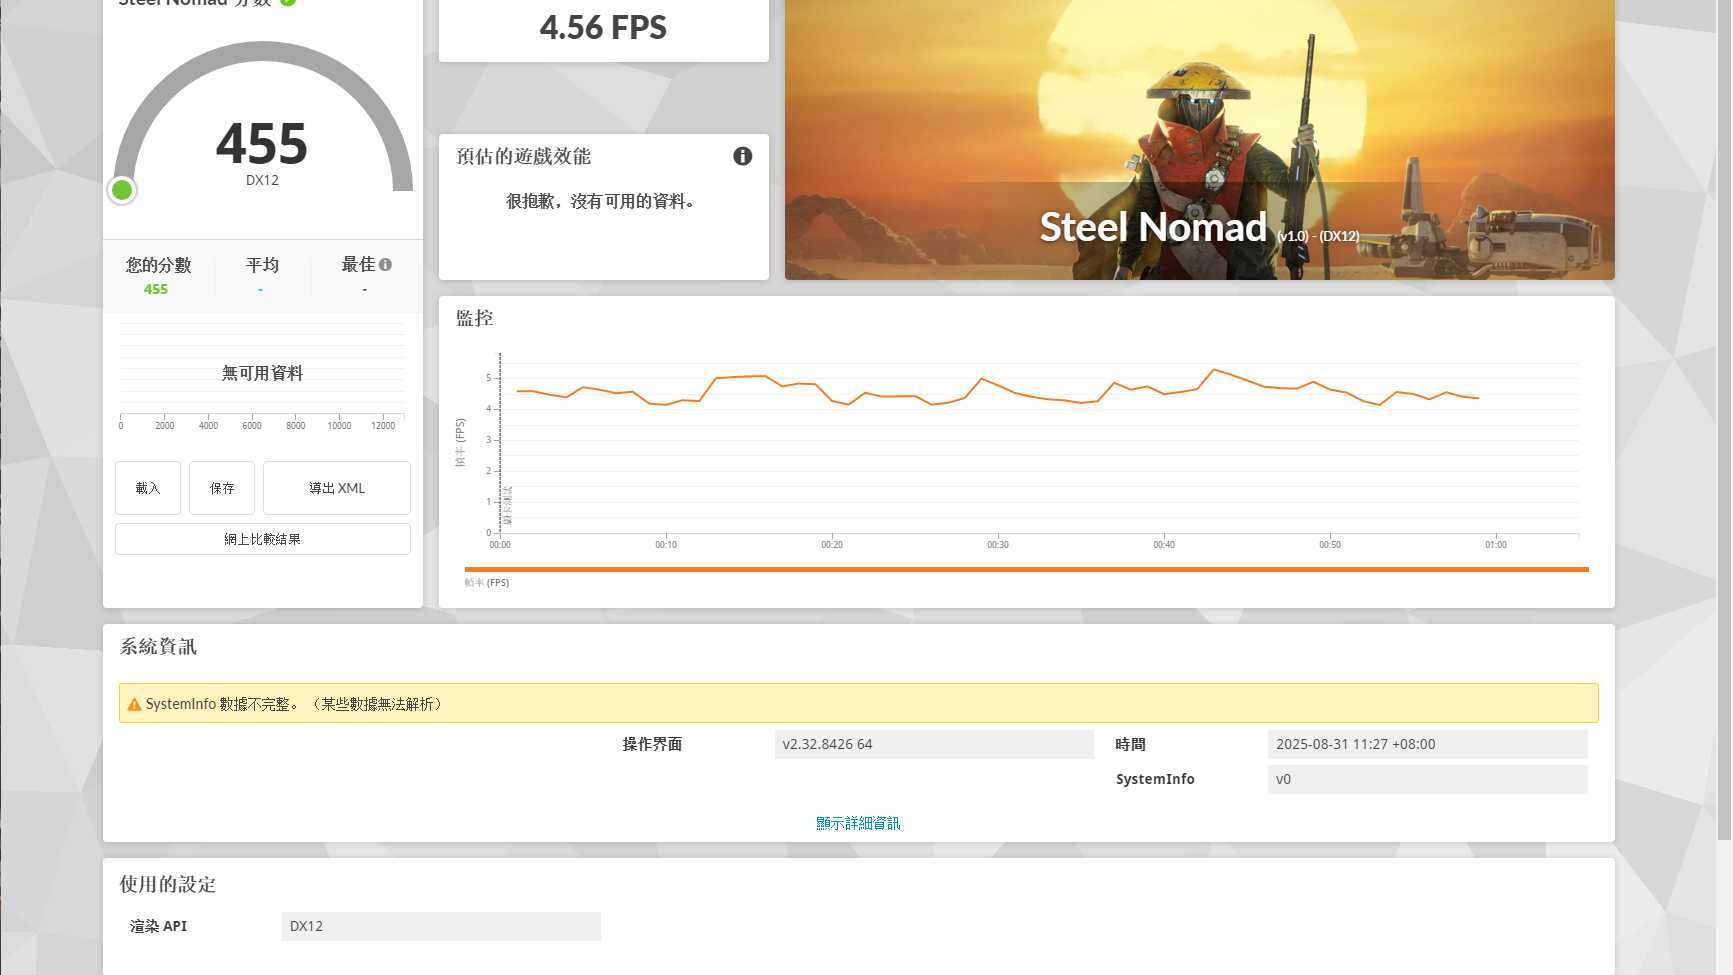
Task: Click the 保存 button
Action: click(x=222, y=488)
